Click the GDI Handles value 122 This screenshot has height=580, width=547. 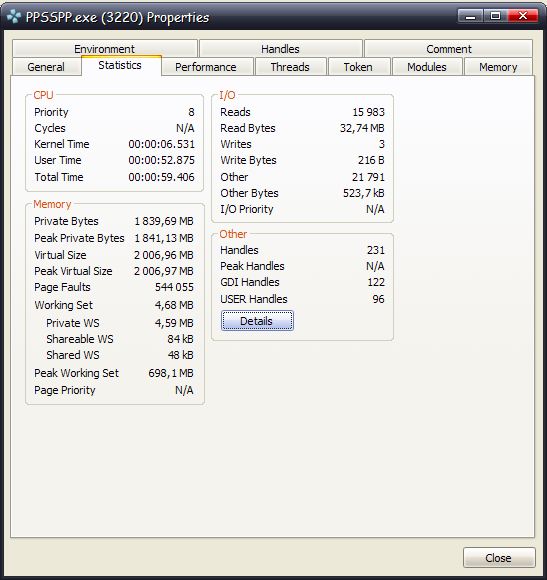[376, 282]
